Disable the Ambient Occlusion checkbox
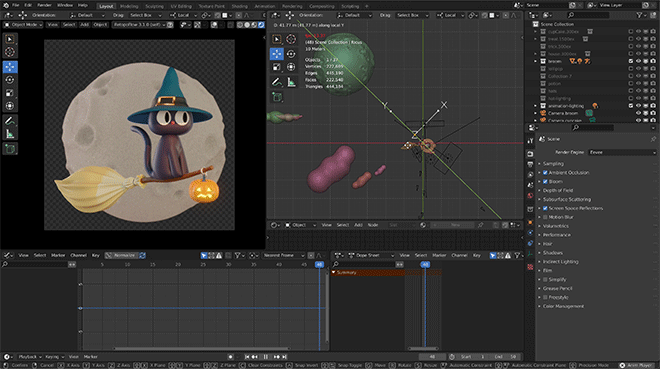This screenshot has width=660, height=369. pyautogui.click(x=545, y=173)
